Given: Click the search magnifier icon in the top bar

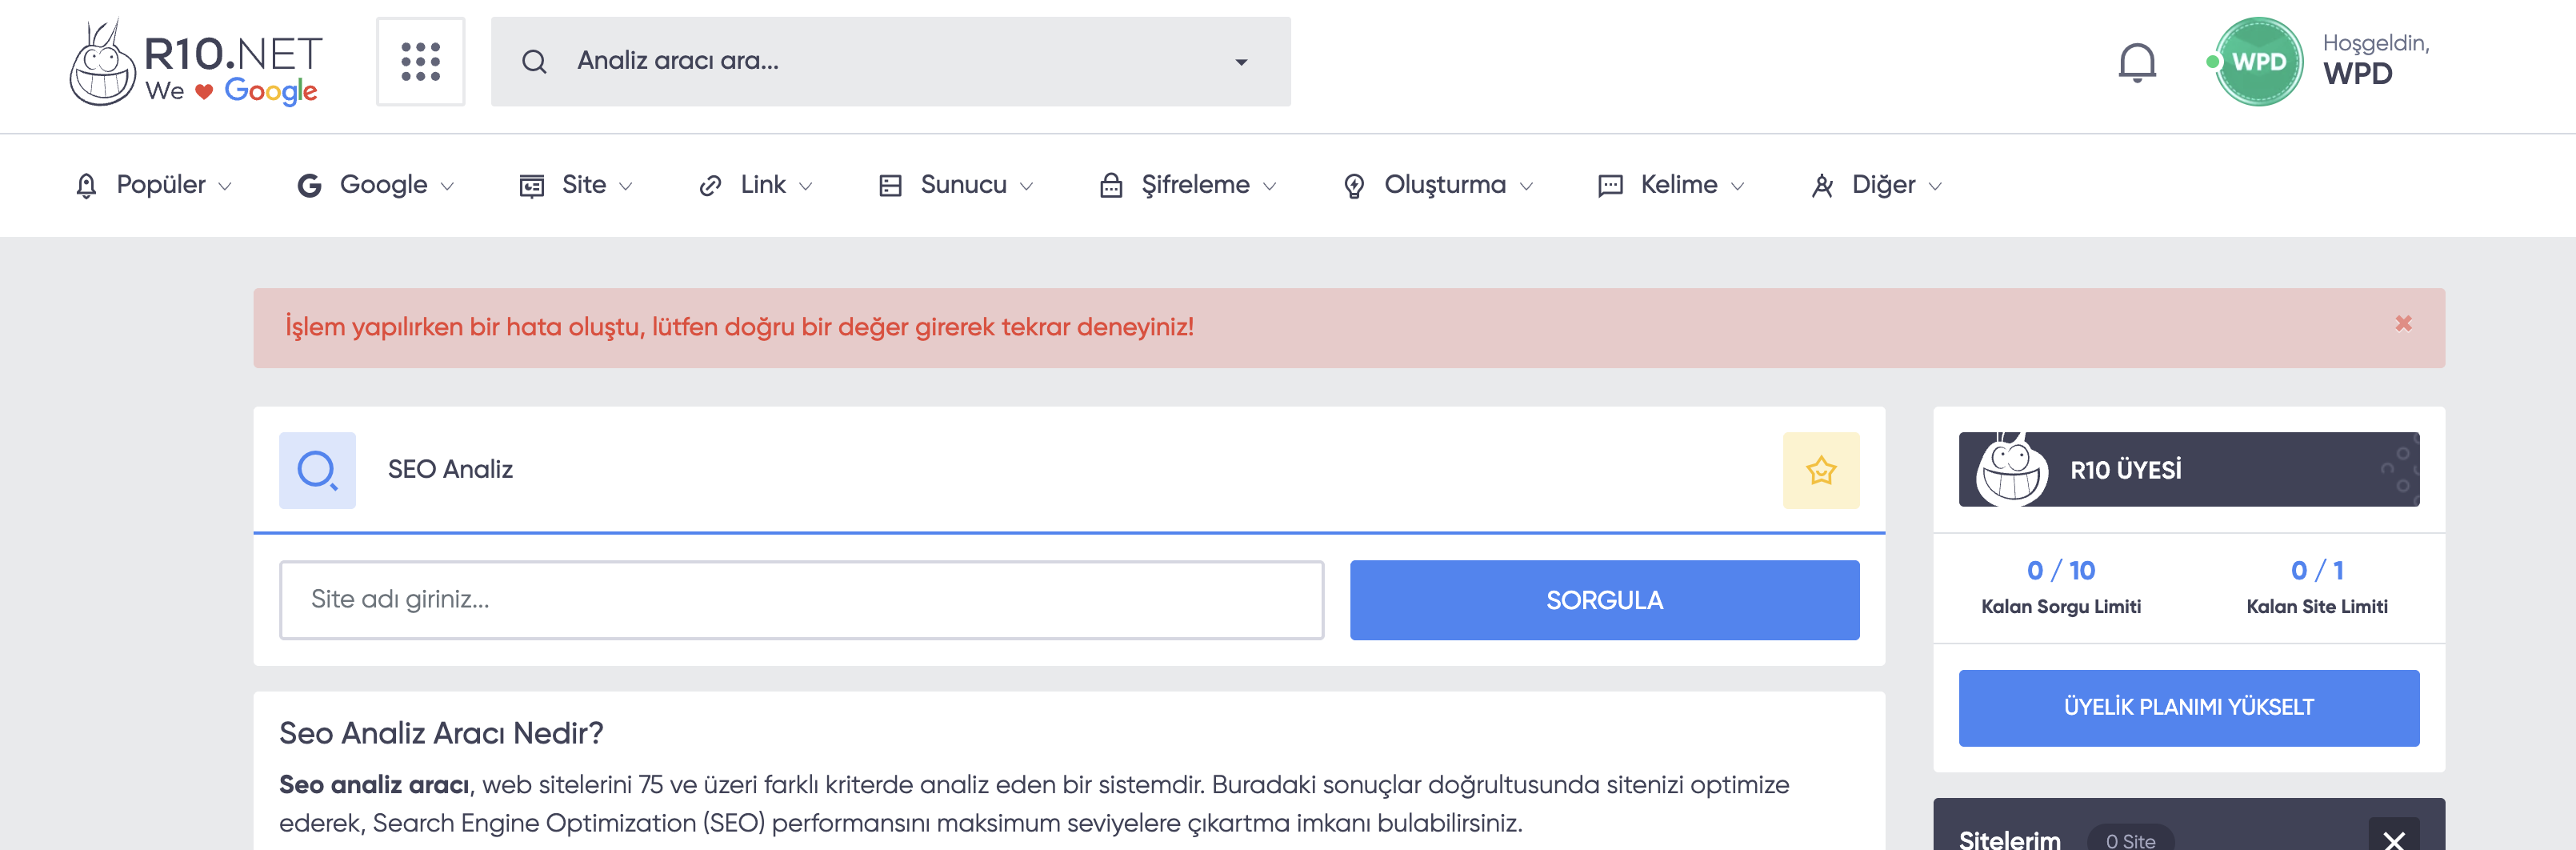Looking at the screenshot, I should coord(534,62).
